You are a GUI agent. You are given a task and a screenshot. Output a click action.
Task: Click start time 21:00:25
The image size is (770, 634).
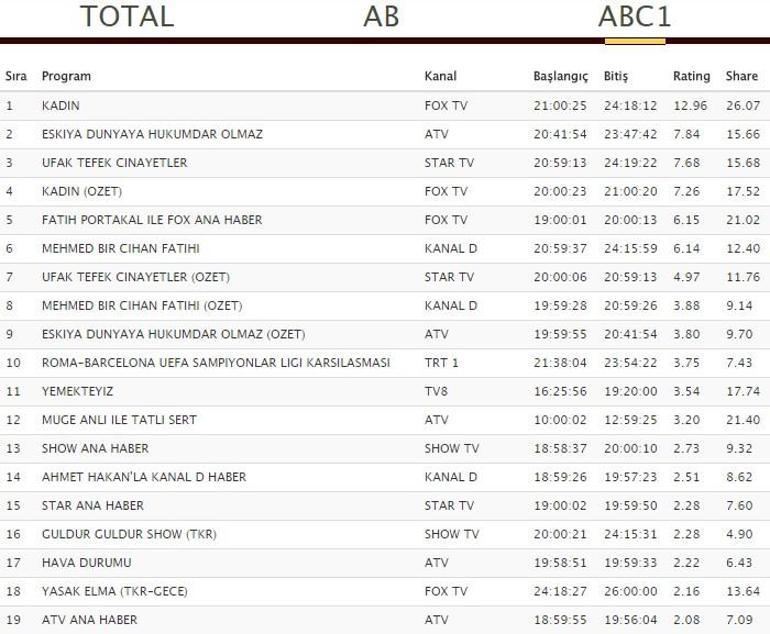click(560, 106)
